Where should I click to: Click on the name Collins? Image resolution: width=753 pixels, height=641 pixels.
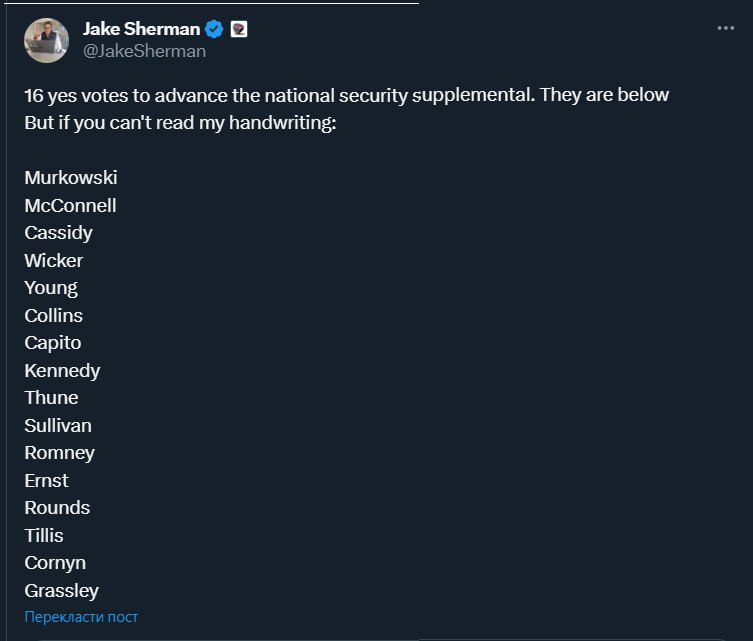coord(54,315)
